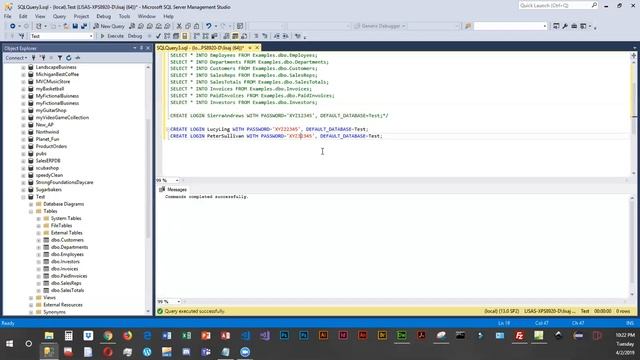Screen dimensions: 640x360
Task: Switch output to Results to File
Action: coord(244,36)
